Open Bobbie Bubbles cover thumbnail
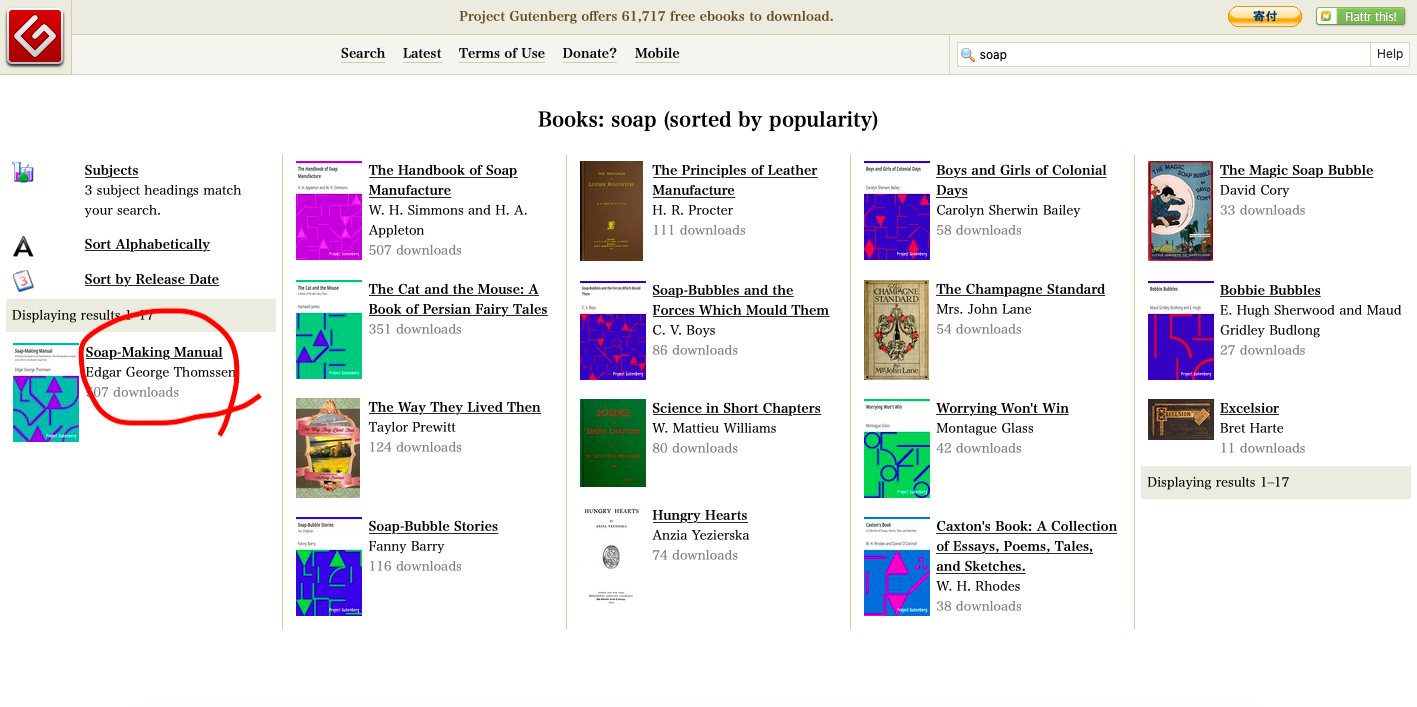This screenshot has height=707, width=1417. 1181,330
